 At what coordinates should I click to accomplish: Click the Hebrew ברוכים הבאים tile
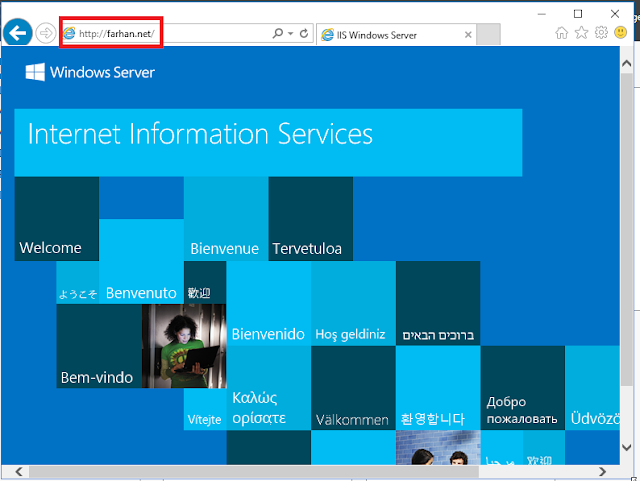tap(438, 303)
